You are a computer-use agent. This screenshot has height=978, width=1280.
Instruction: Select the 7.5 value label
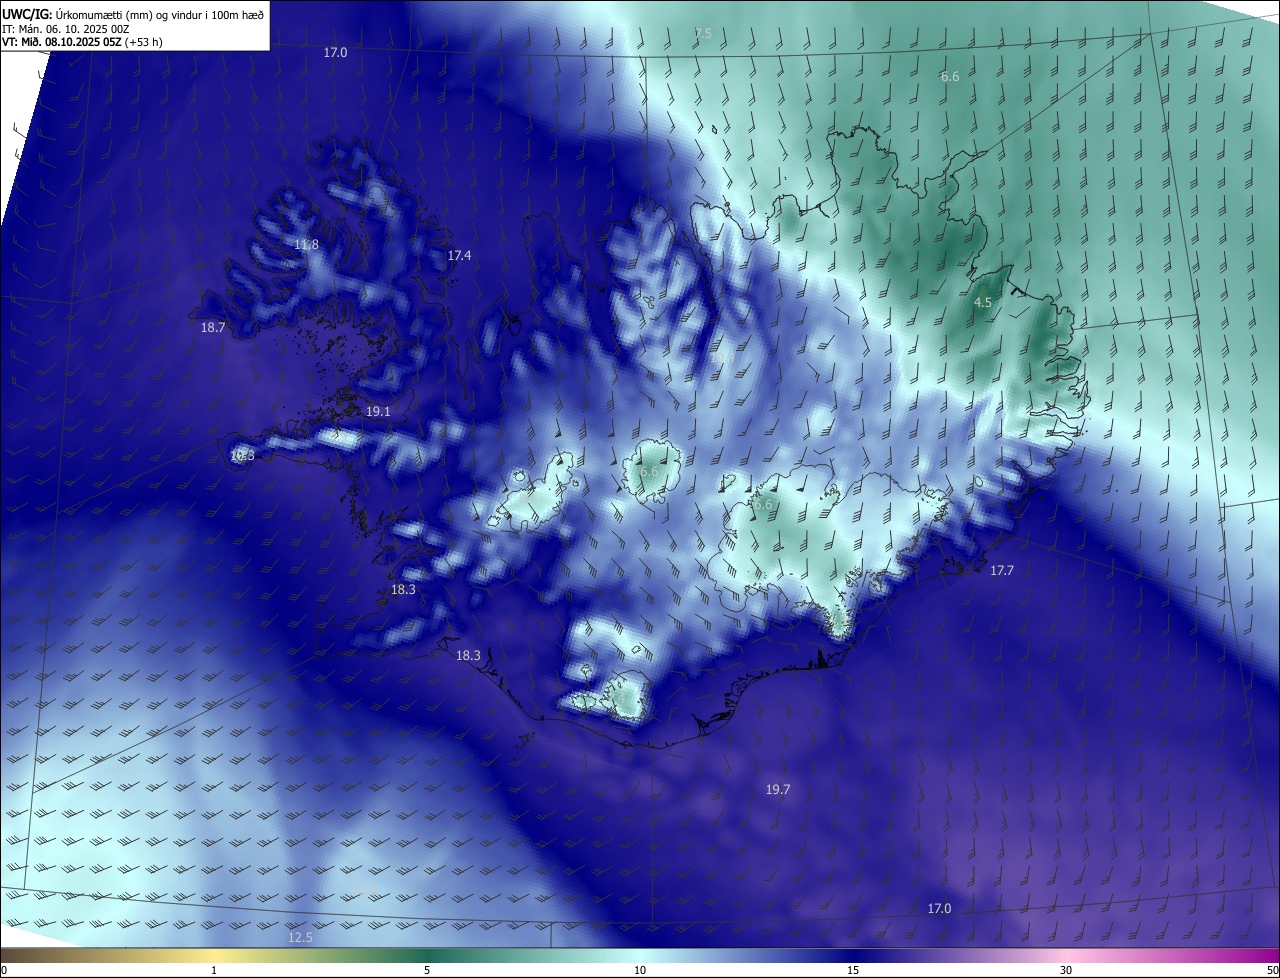click(703, 34)
